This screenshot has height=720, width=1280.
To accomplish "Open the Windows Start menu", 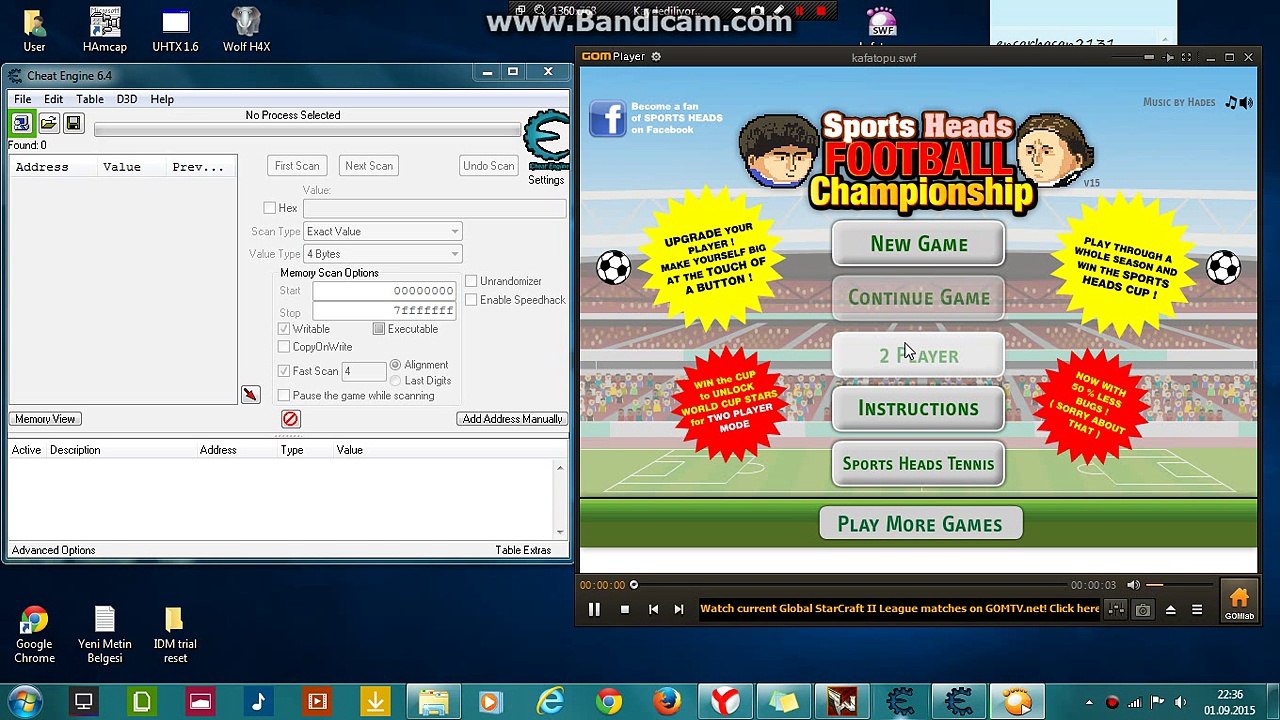I will click(25, 702).
